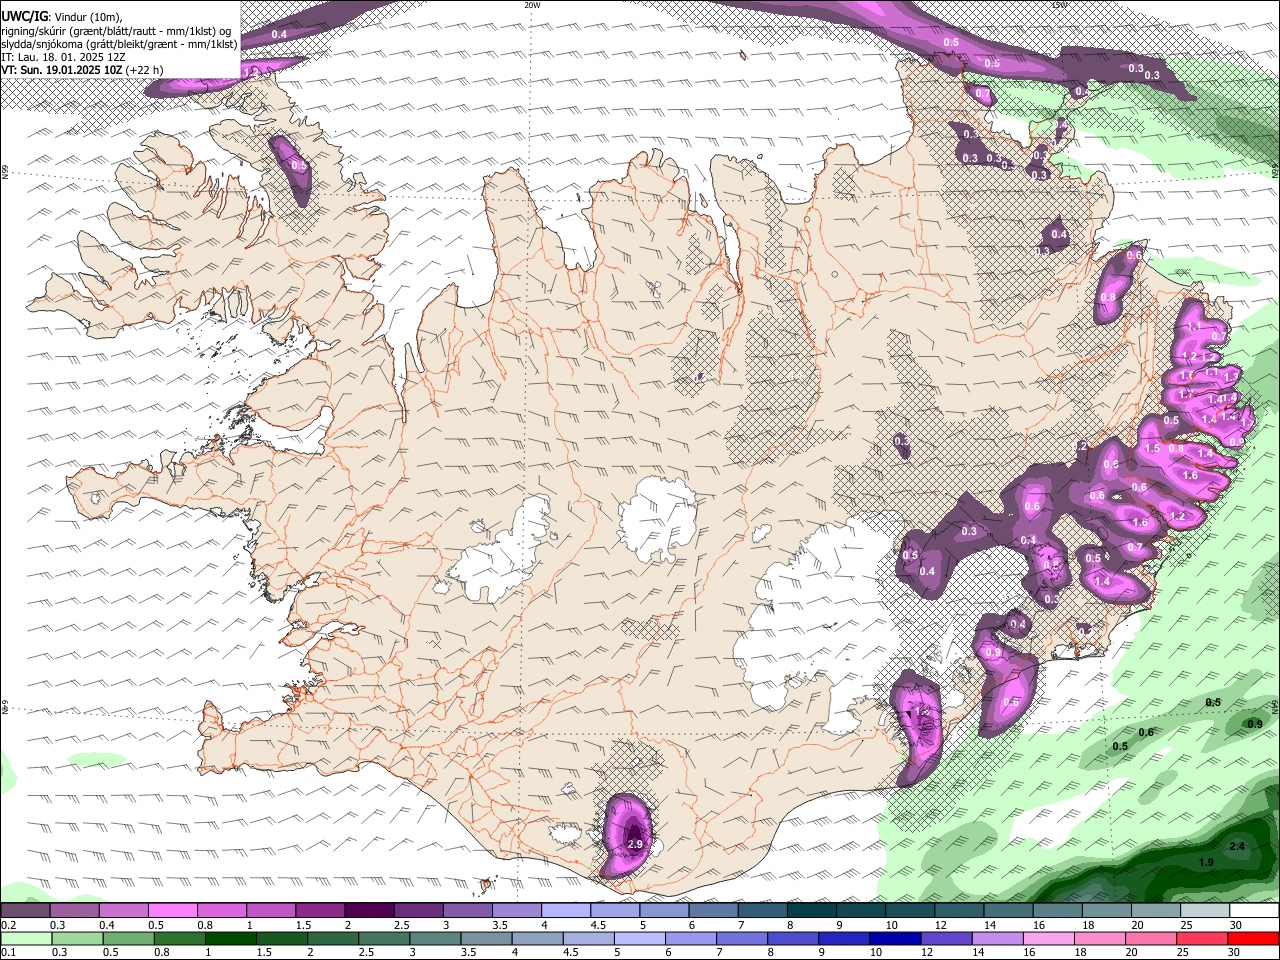Click the '20W' longitude label on the top edge
This screenshot has width=1280, height=960.
point(532,5)
